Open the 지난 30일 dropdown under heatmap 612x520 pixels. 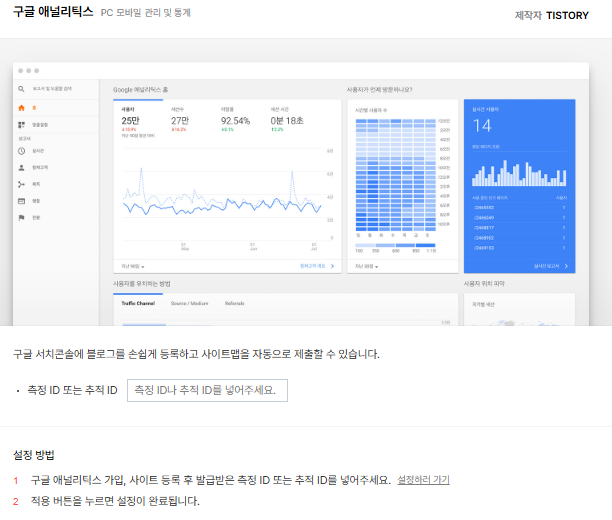(366, 266)
